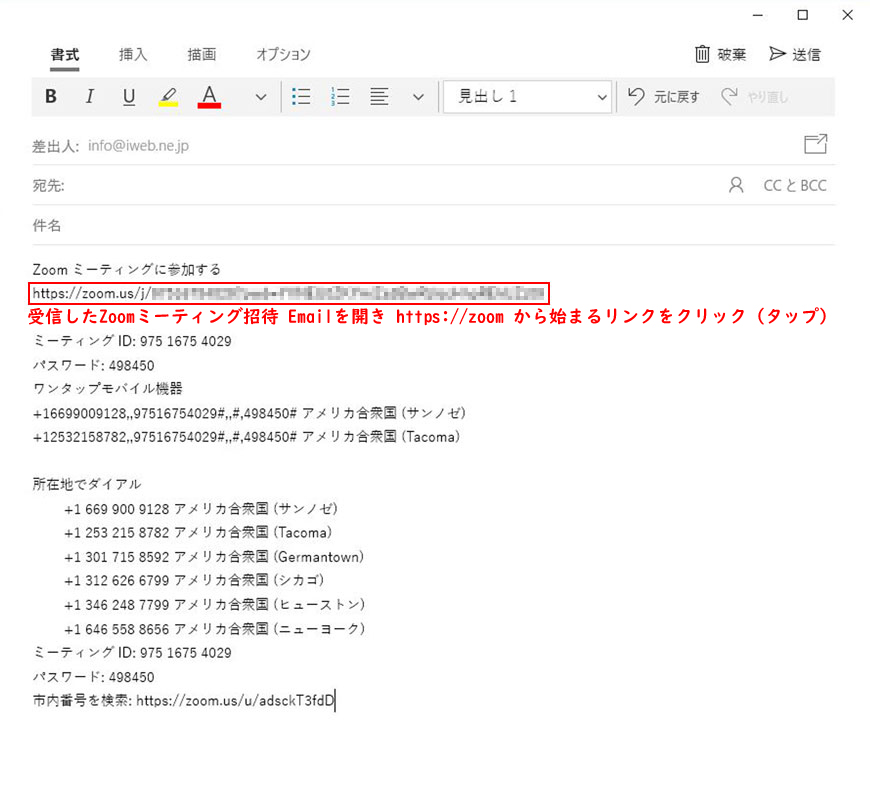Screen dimensions: 870x800
Task: Toggle bold formatting
Action: tap(50, 97)
